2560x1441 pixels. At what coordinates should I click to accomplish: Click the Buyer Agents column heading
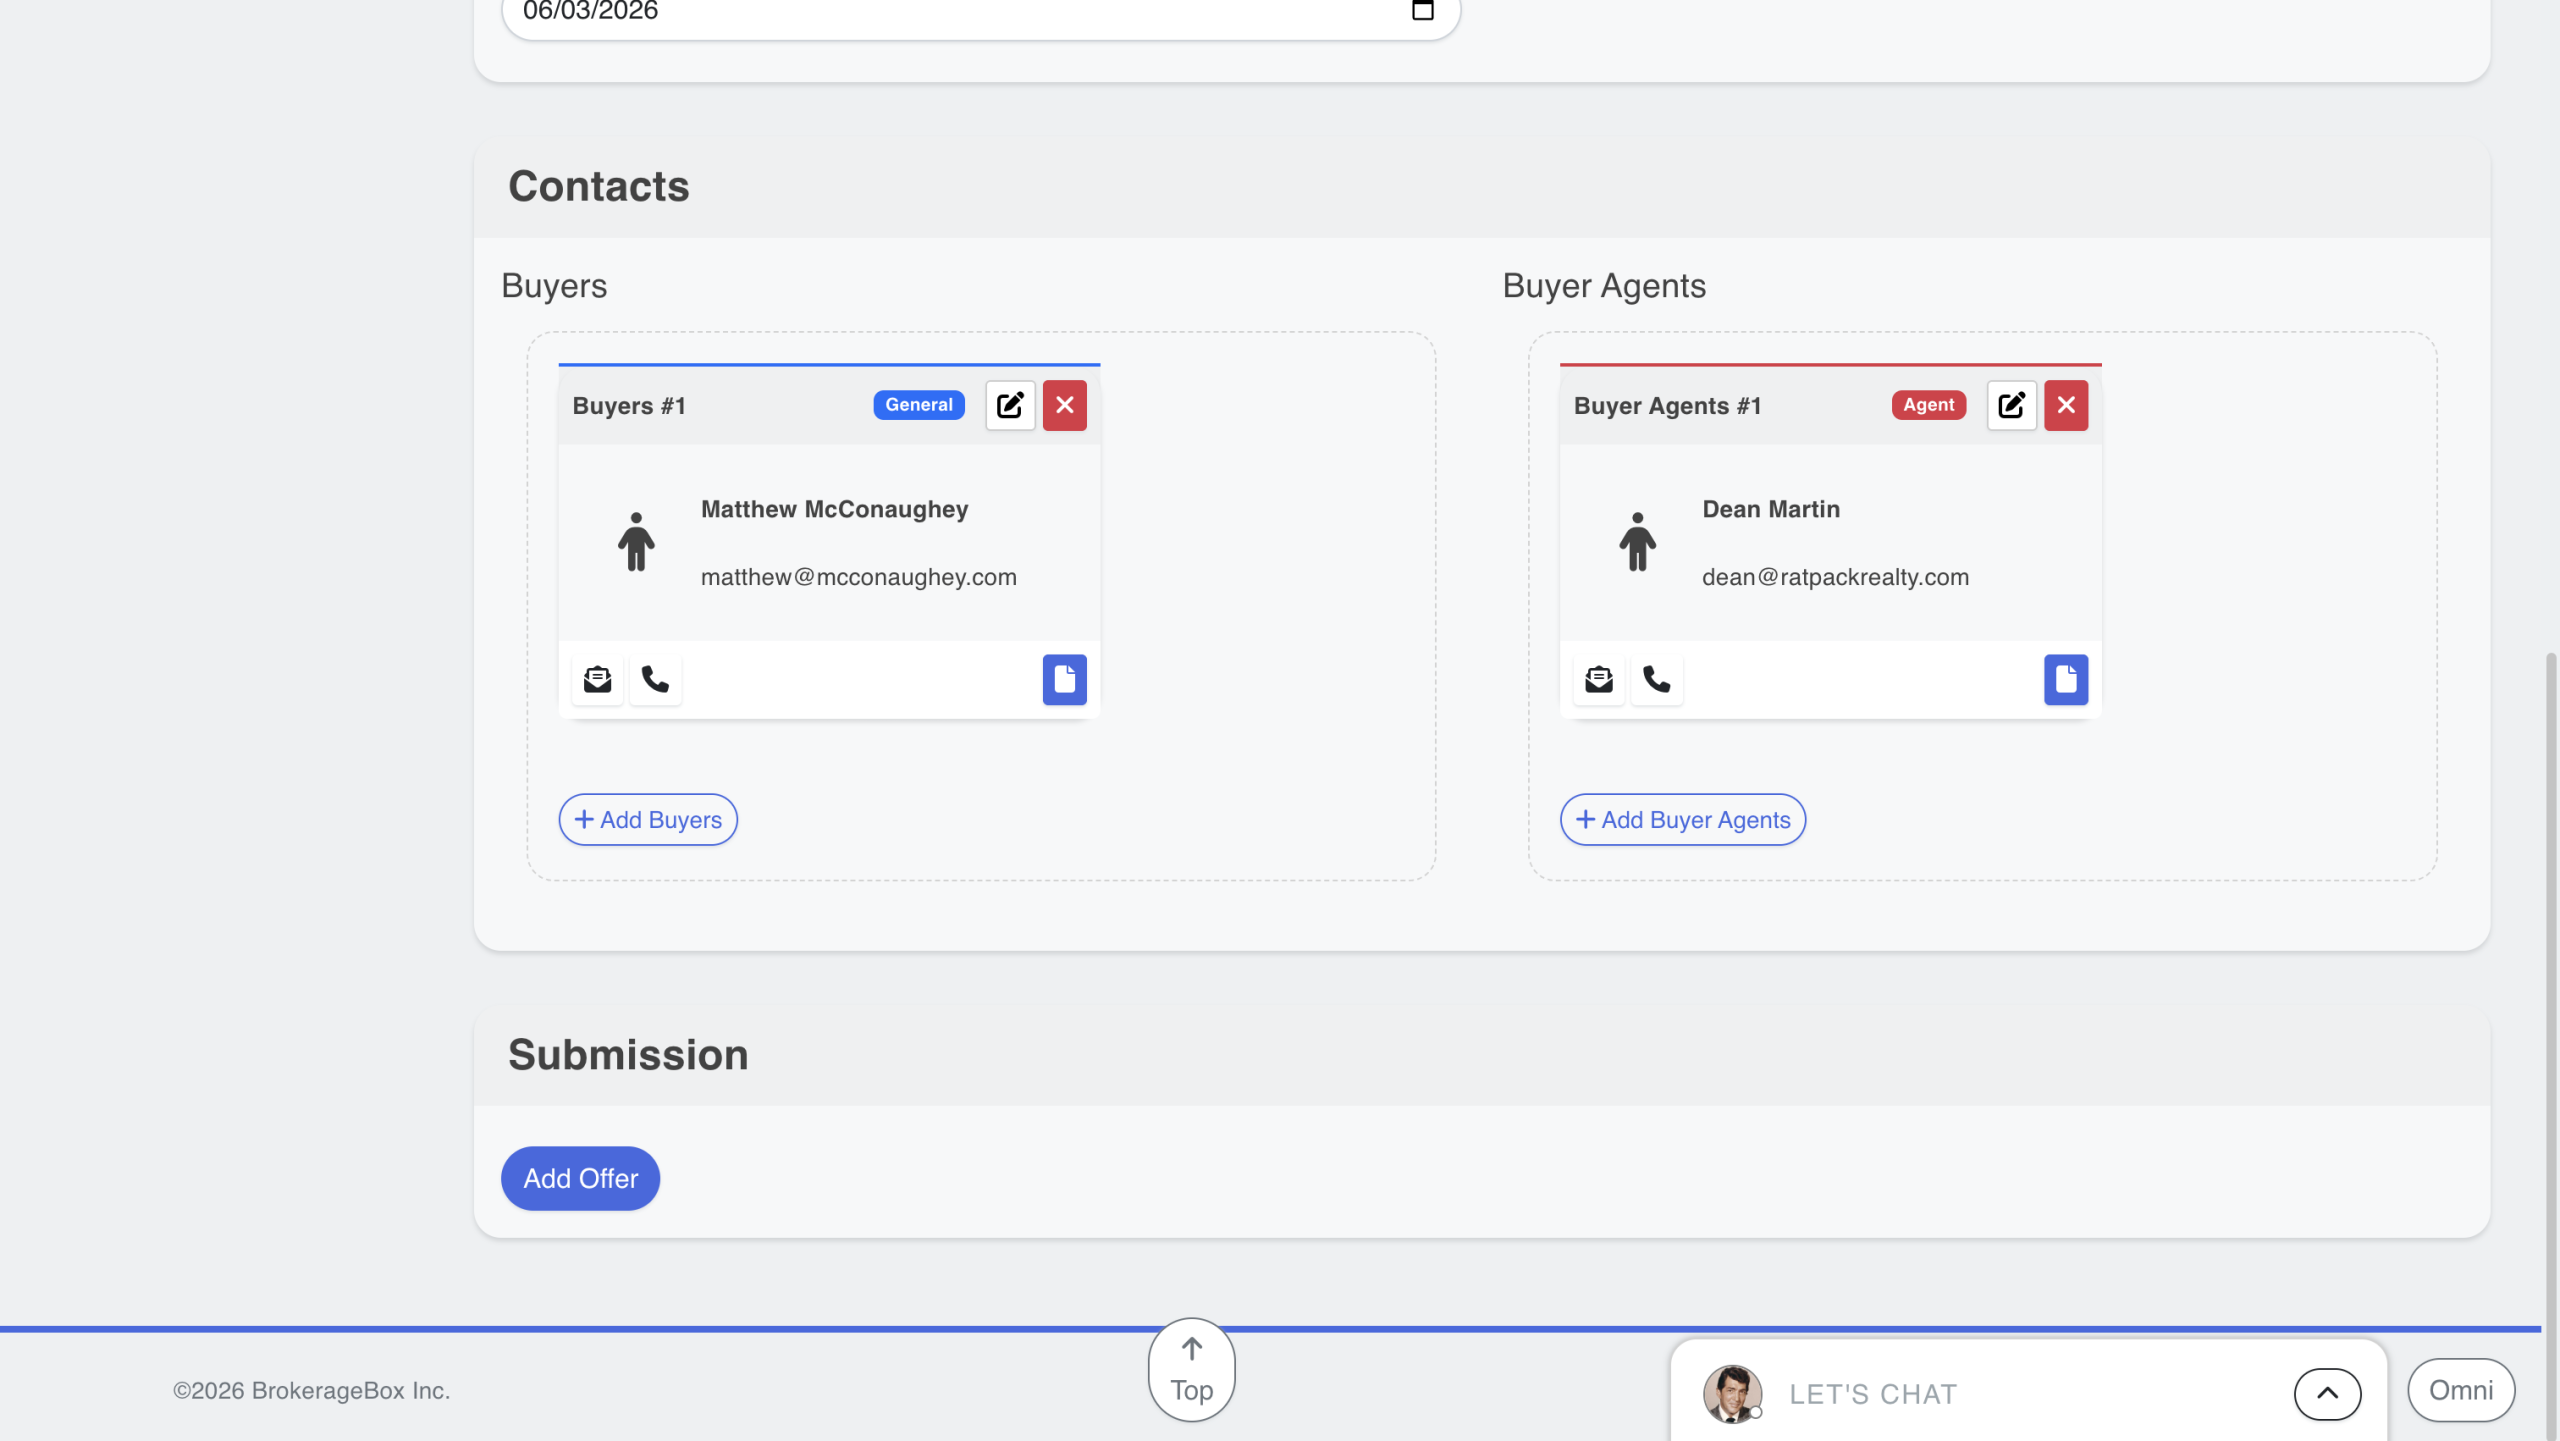tap(1604, 286)
